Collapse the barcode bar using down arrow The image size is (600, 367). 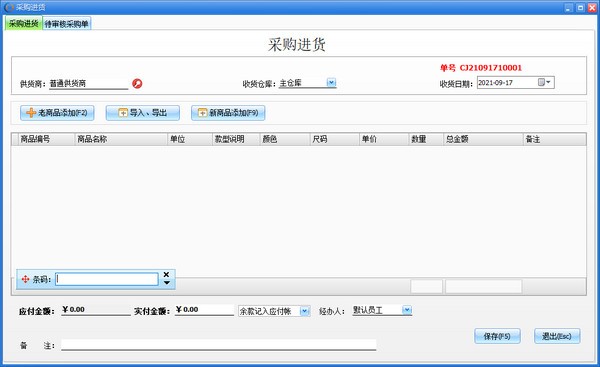coord(166,283)
